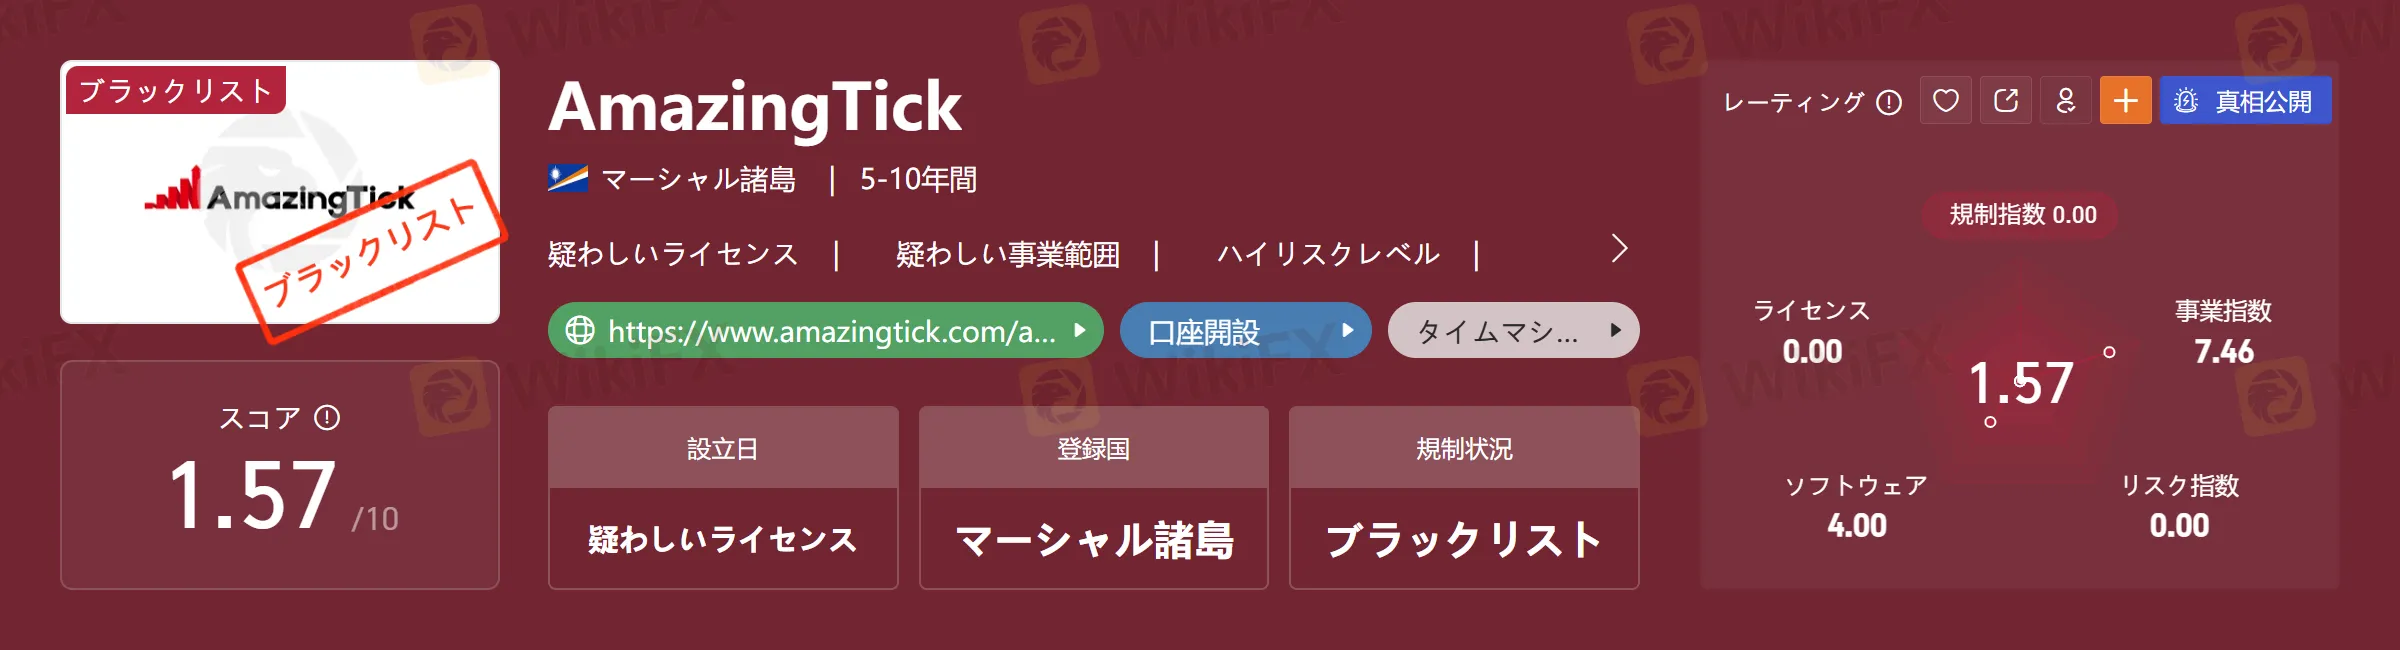Select the 疑わしいライセンス tag
The width and height of the screenshot is (2400, 650).
(673, 254)
